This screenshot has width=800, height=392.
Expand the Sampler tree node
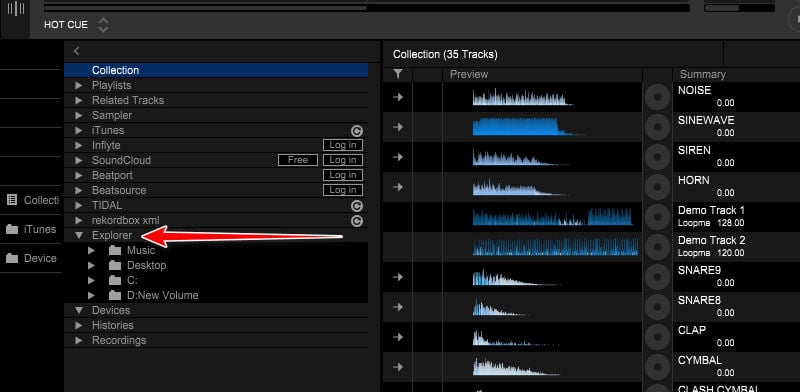(79, 115)
